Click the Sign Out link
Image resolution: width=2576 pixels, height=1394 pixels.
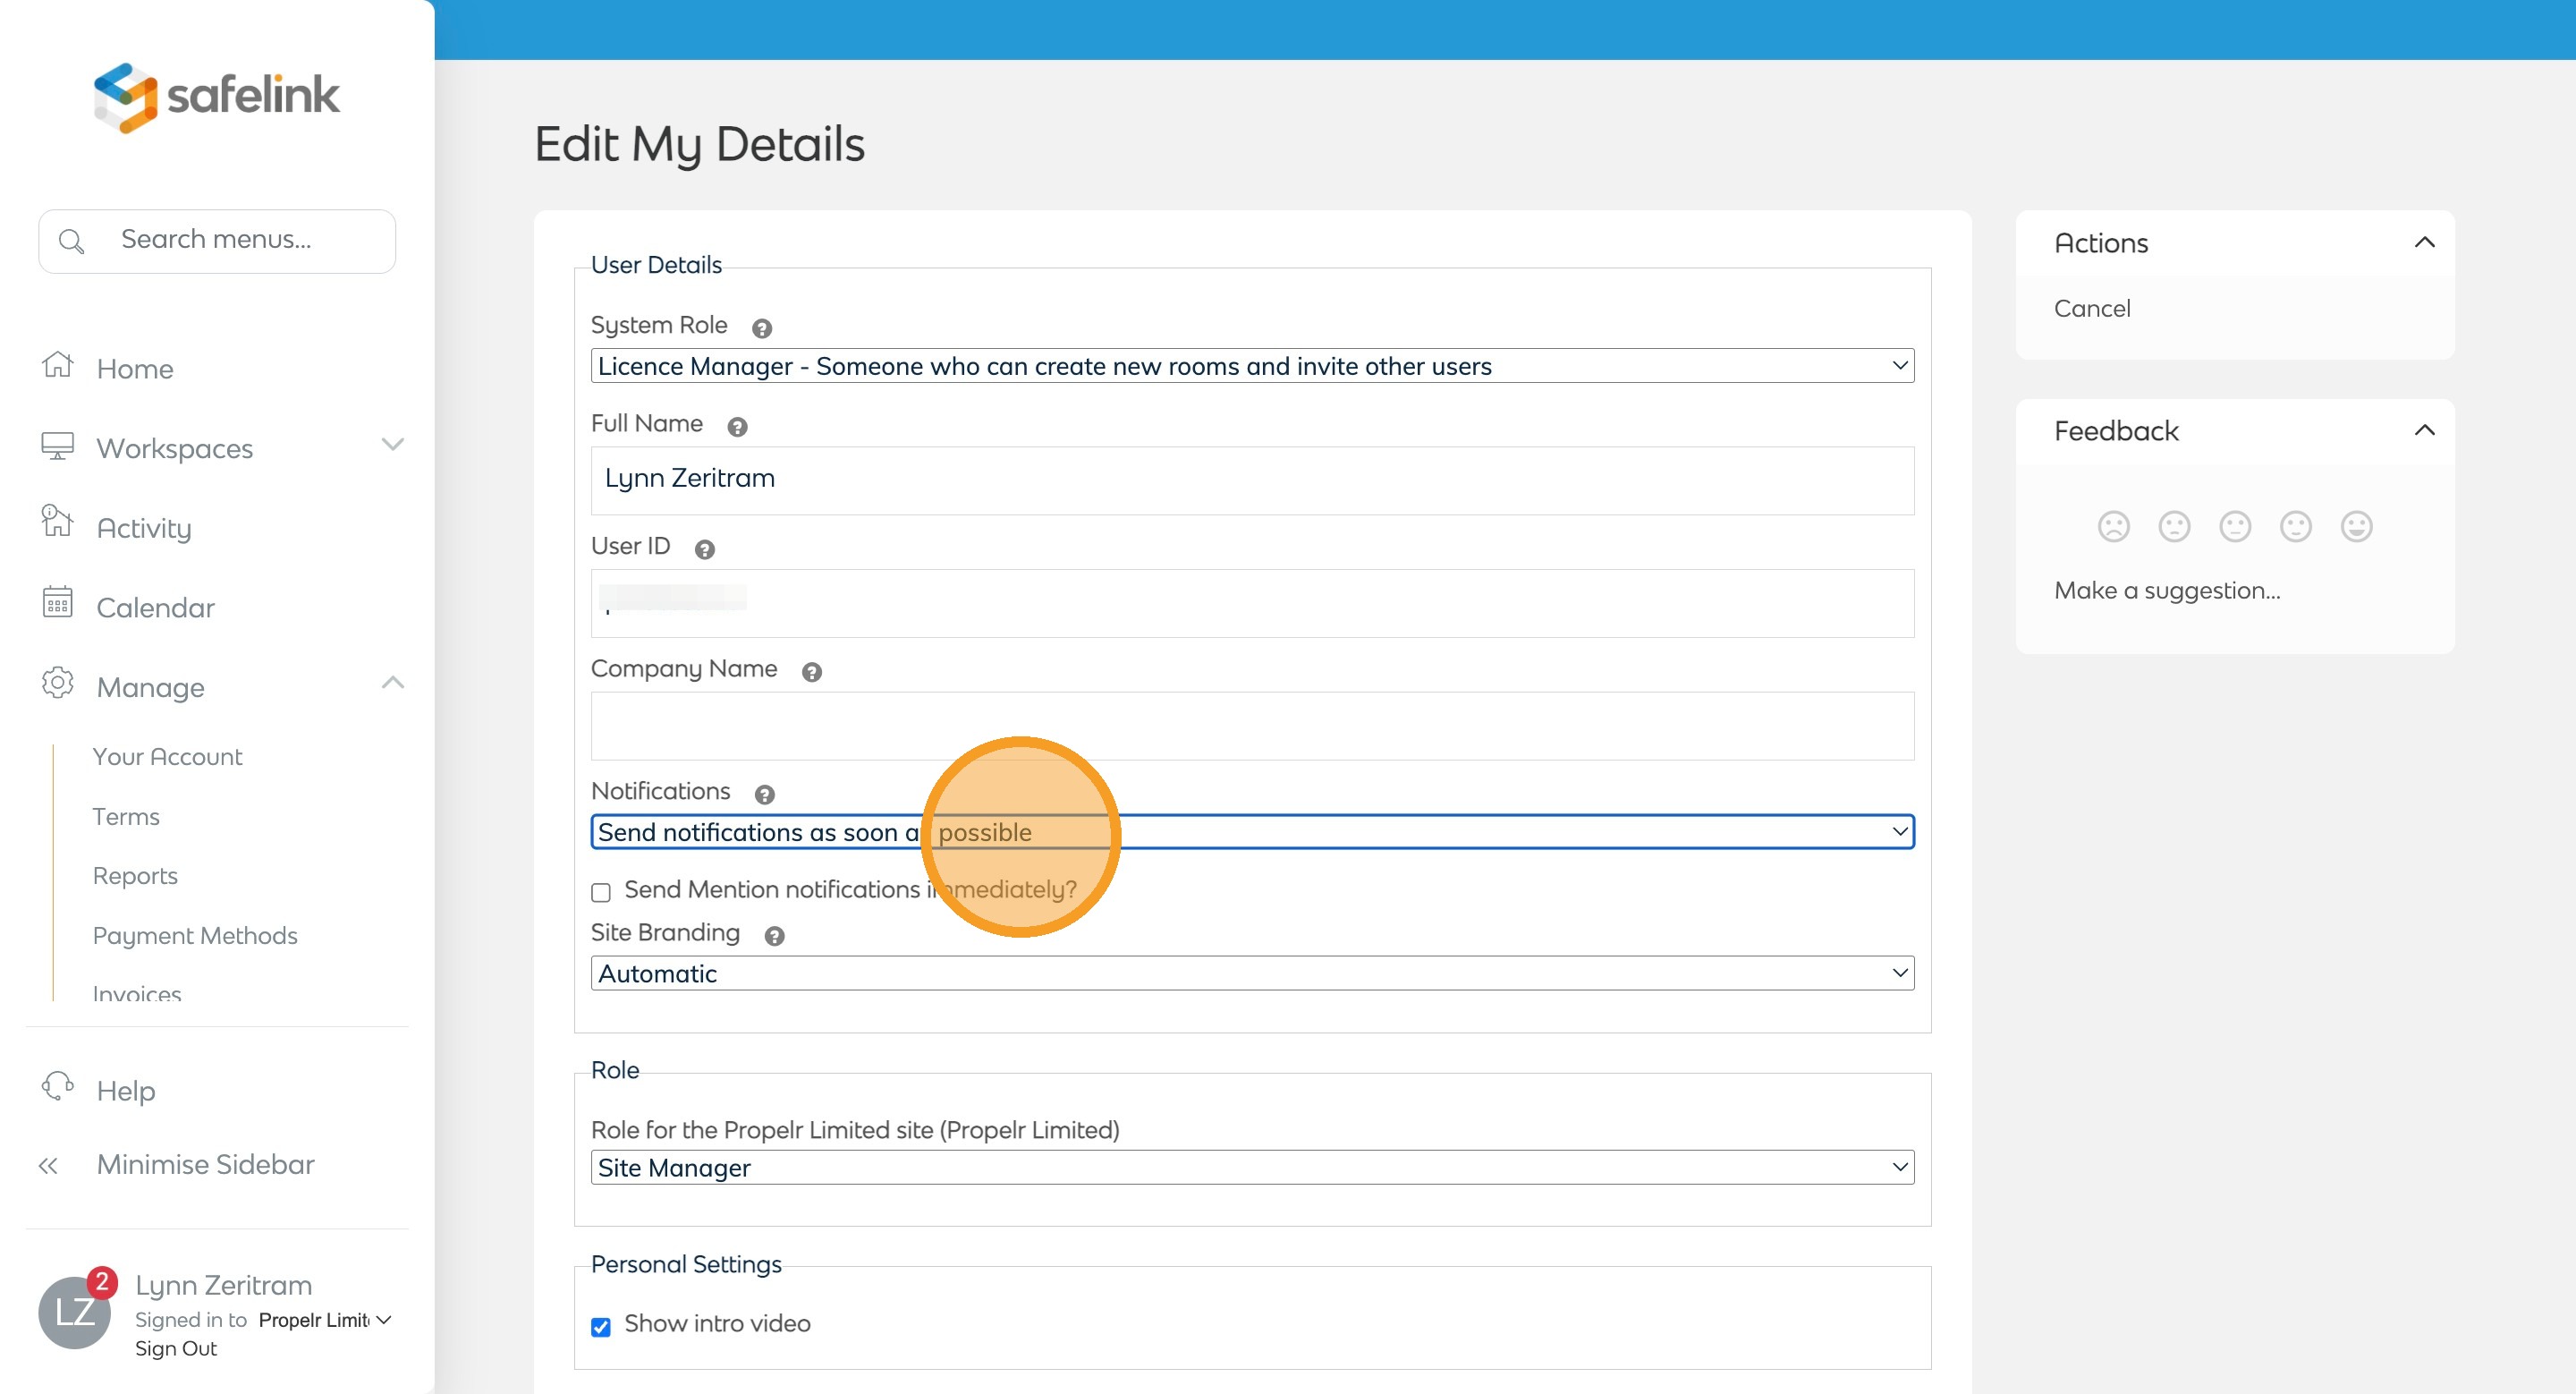coord(176,1348)
